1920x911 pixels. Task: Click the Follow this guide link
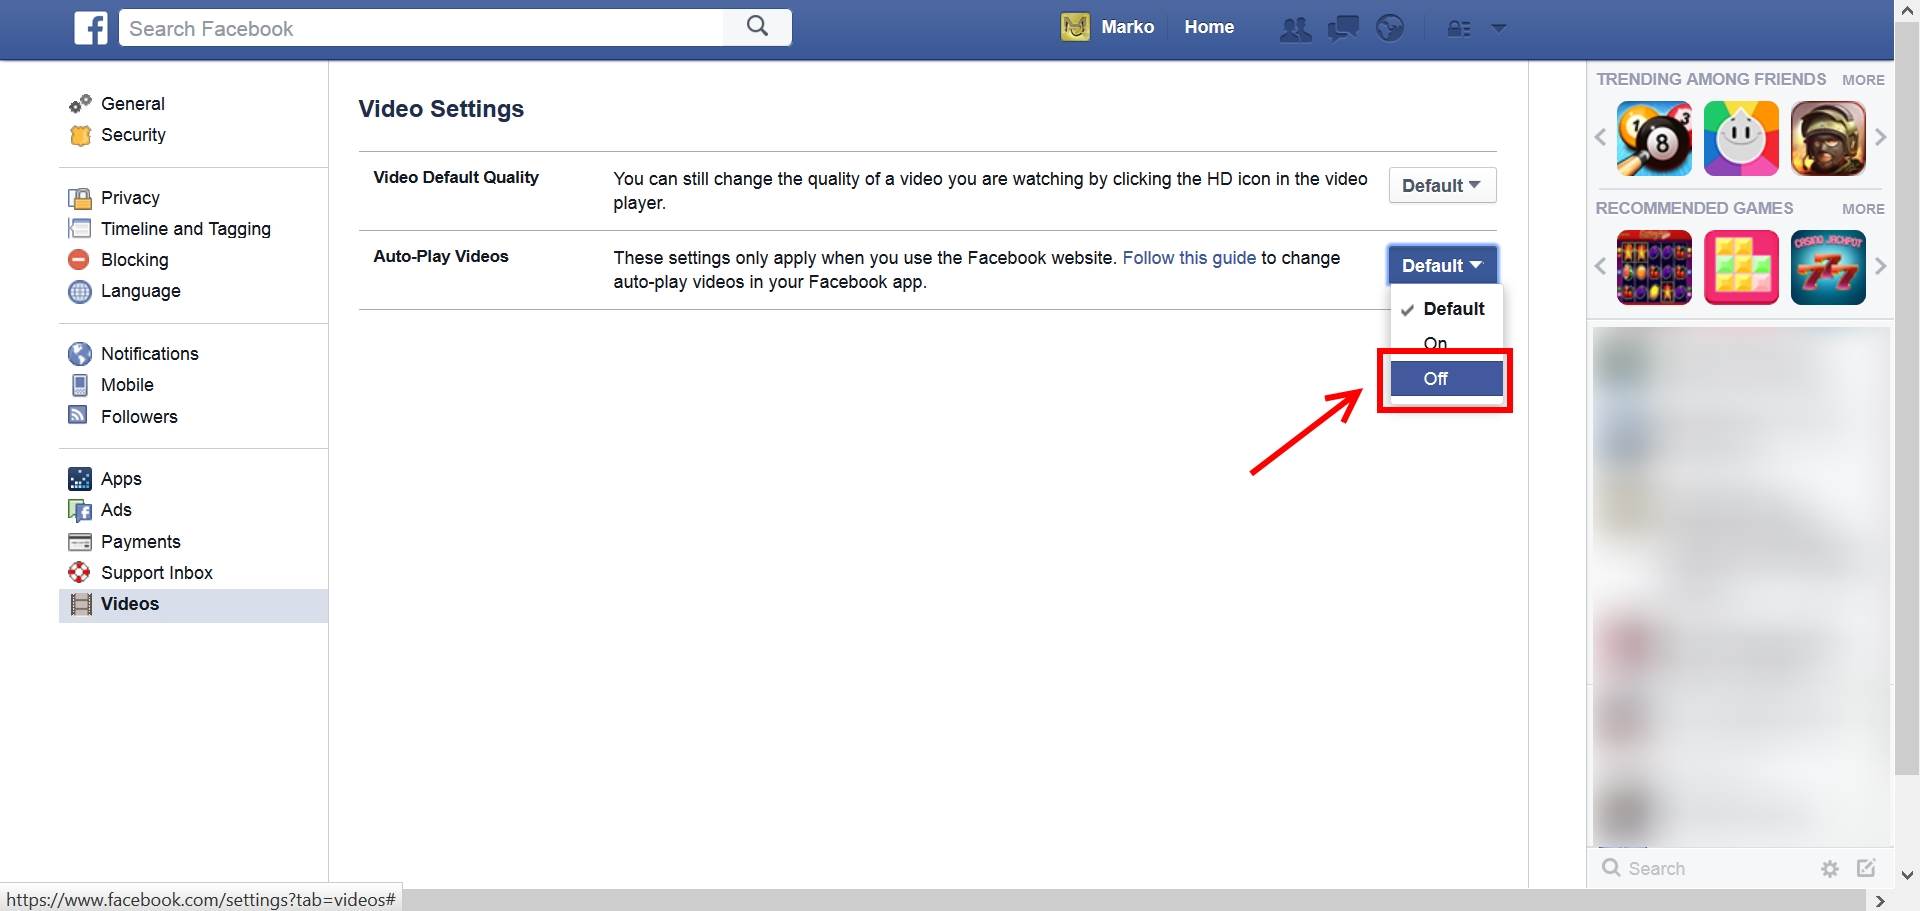(1188, 258)
